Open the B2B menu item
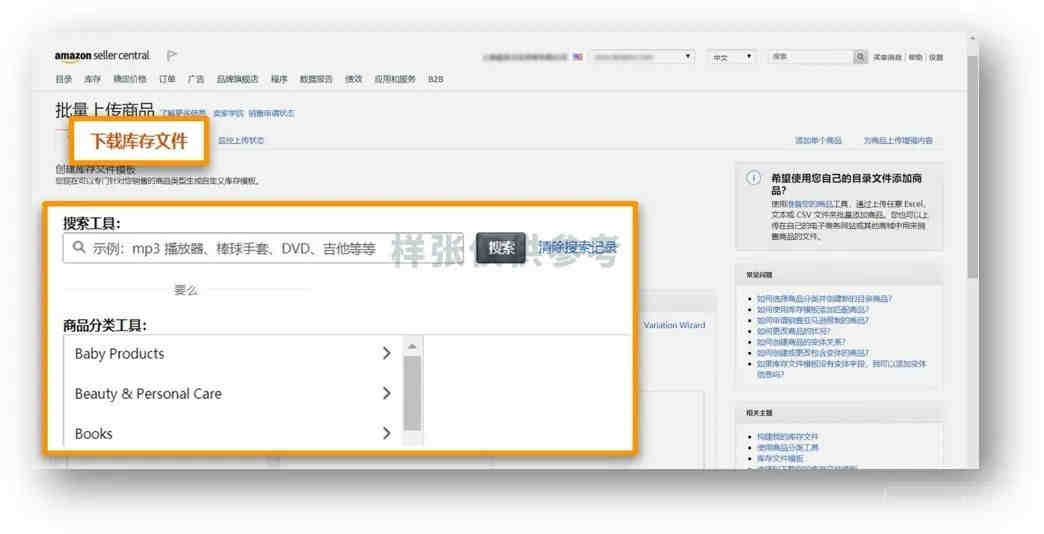The height and width of the screenshot is (534, 1044). point(435,79)
